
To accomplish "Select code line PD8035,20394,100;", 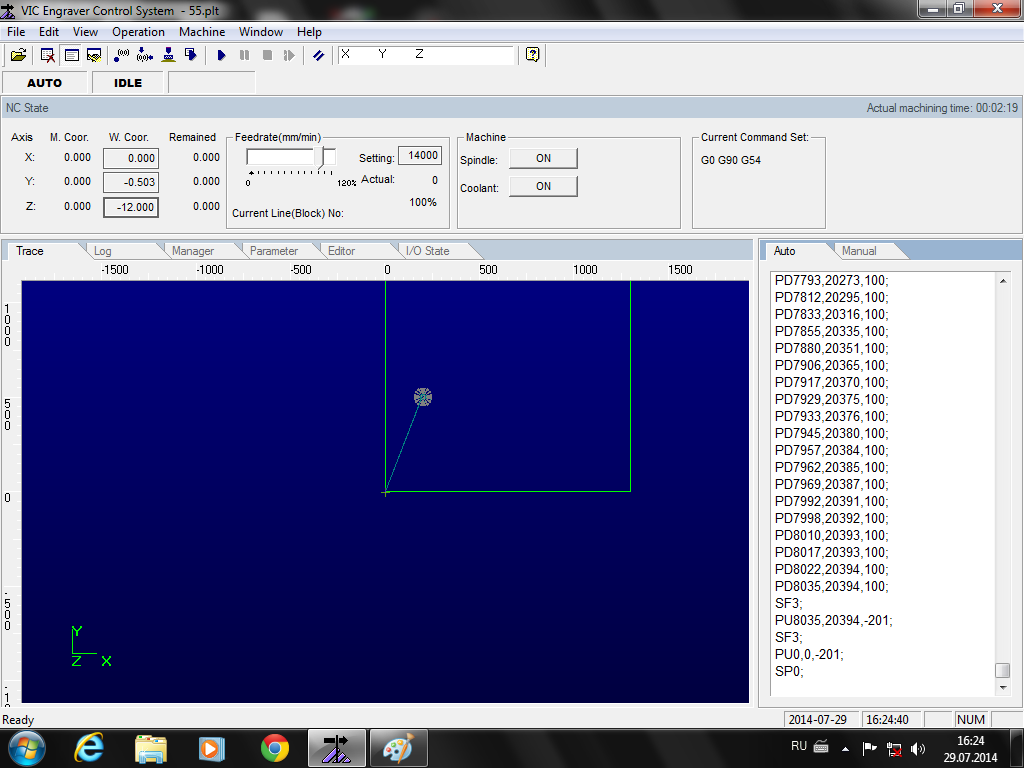I will tap(831, 586).
